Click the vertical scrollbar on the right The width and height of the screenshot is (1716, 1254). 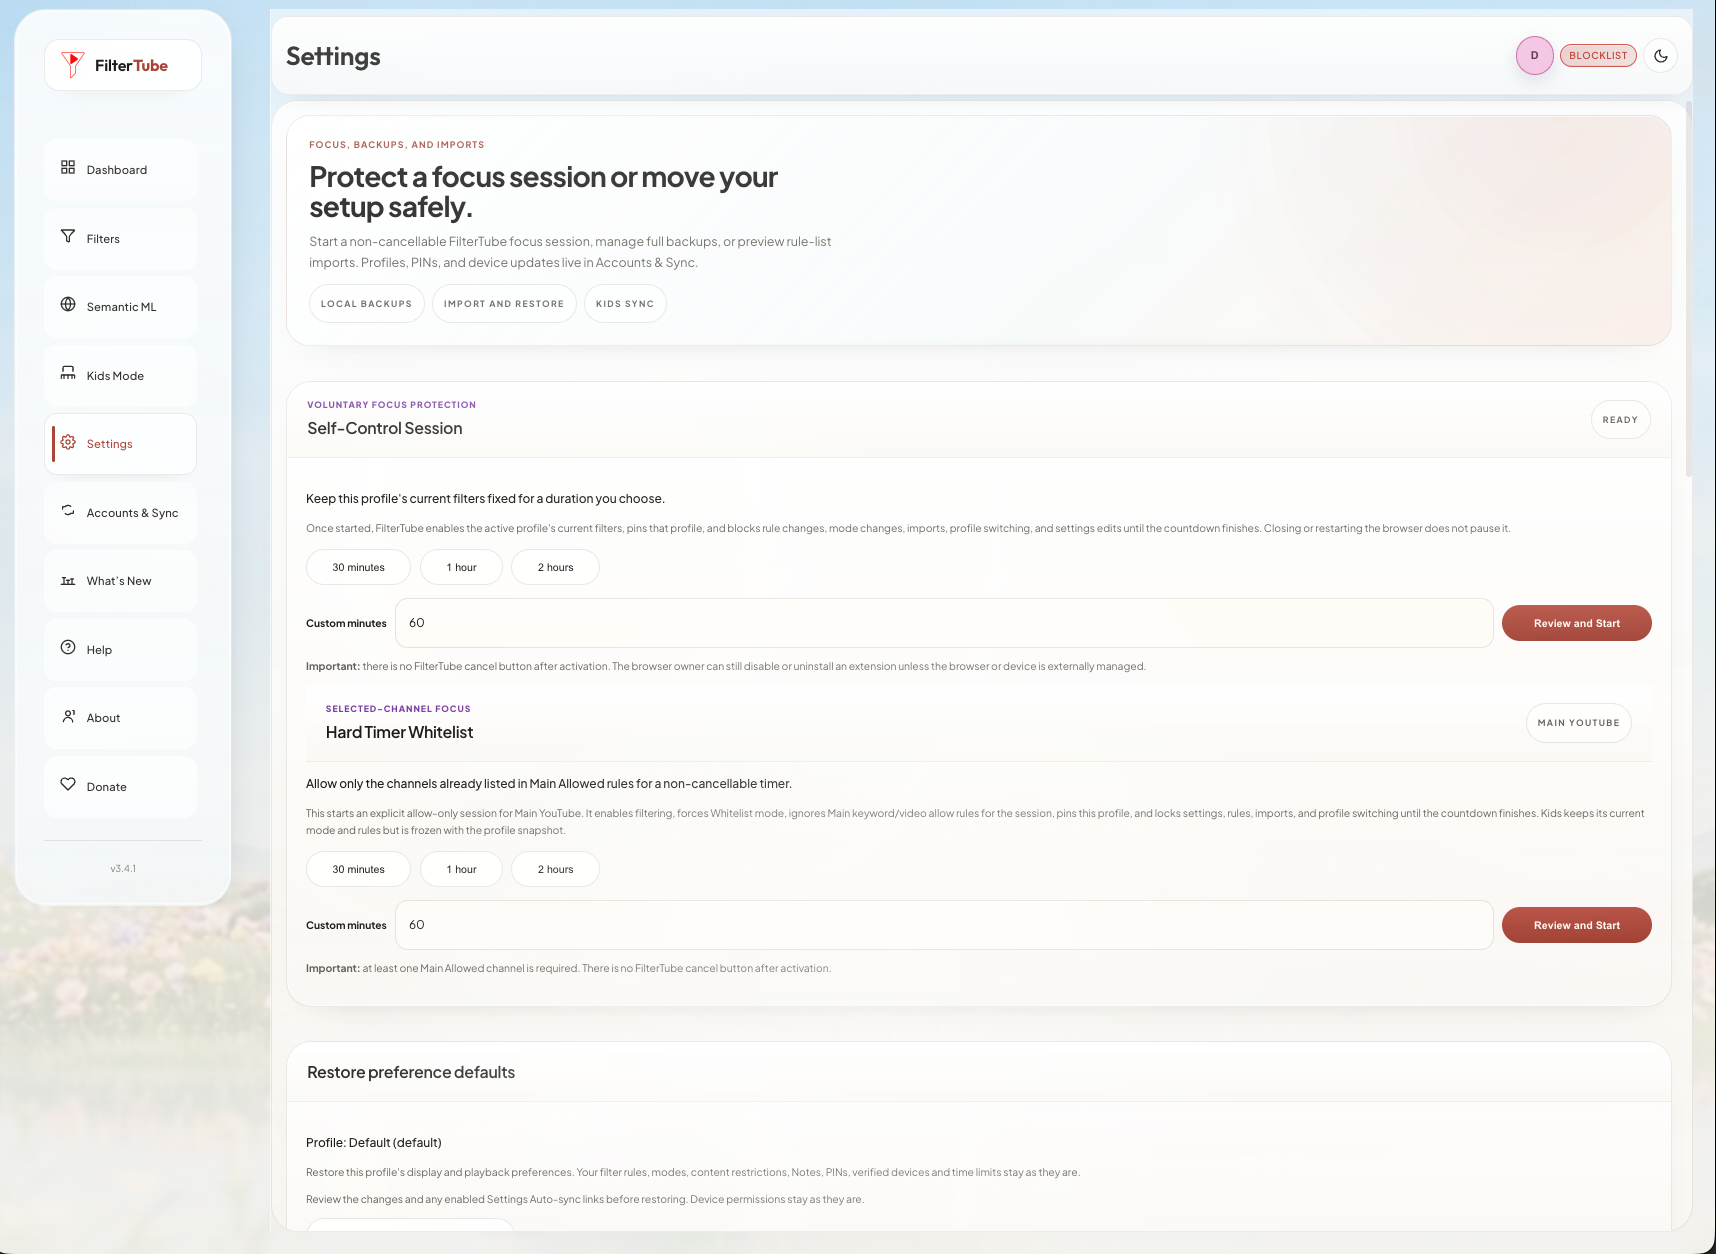pyautogui.click(x=1688, y=290)
